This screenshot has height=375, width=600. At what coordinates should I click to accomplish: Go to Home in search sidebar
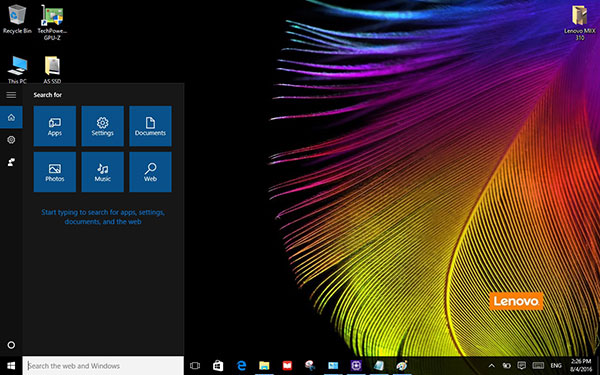(11, 117)
